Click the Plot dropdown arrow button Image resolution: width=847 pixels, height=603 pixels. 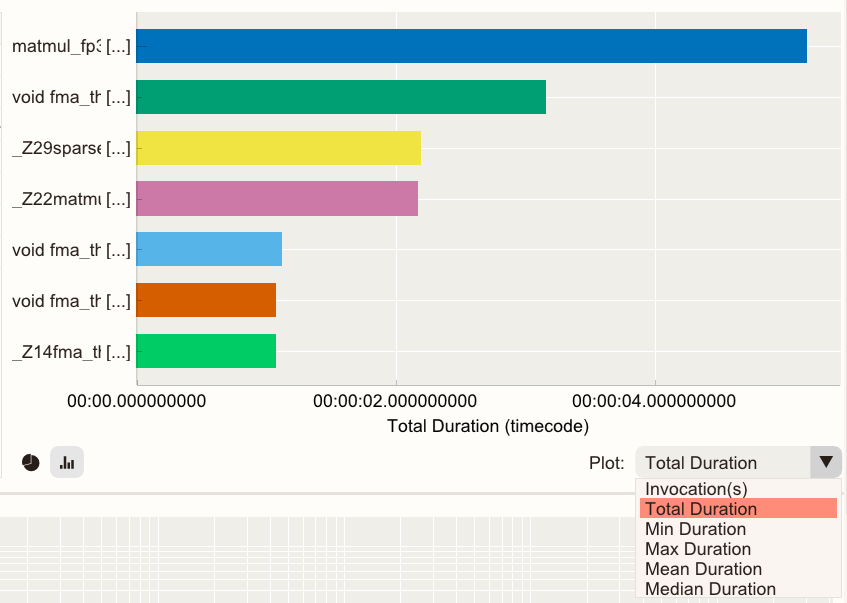pyautogui.click(x=826, y=462)
